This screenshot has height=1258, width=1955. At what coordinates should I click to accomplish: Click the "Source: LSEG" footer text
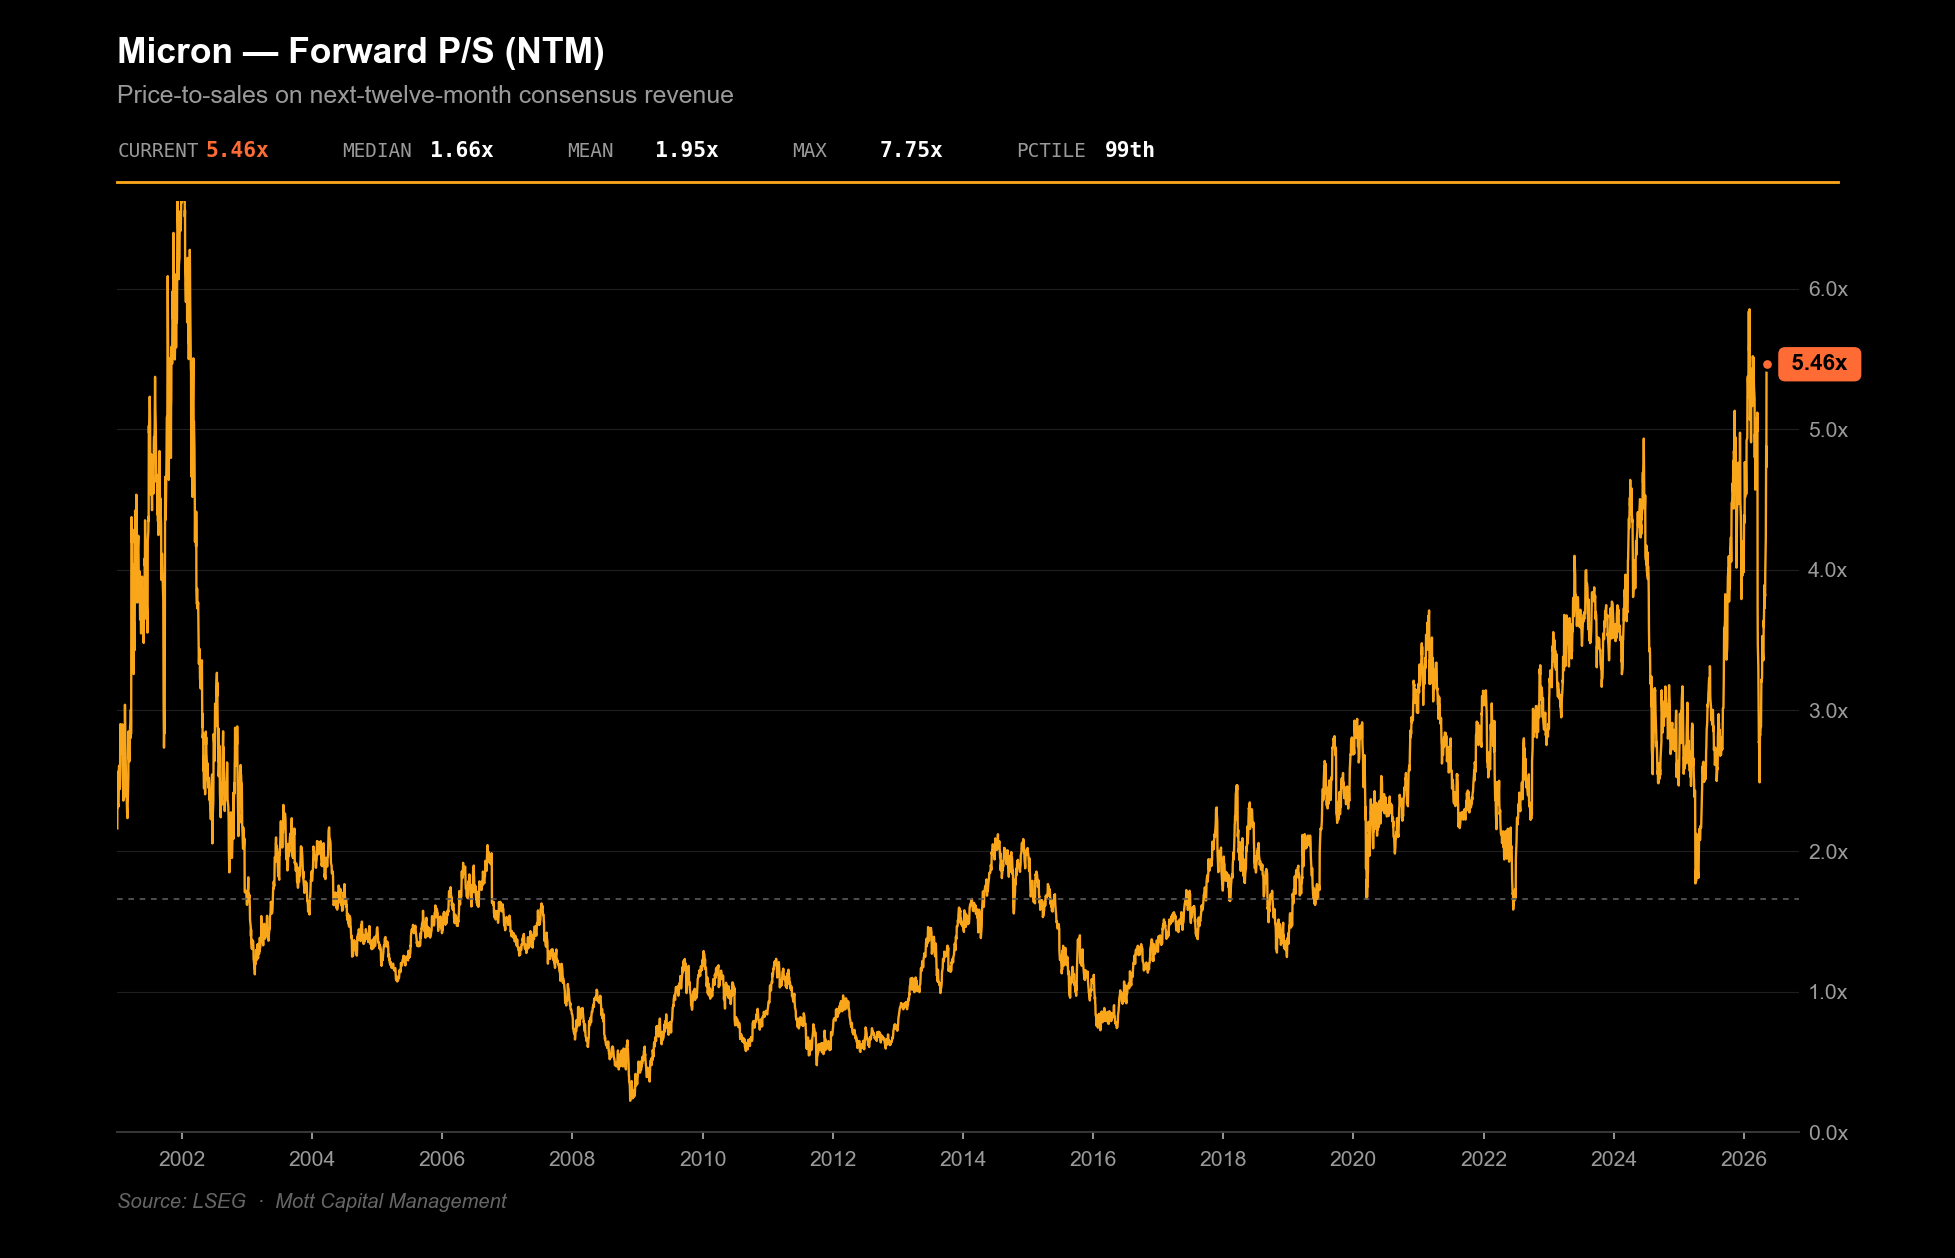click(182, 1201)
